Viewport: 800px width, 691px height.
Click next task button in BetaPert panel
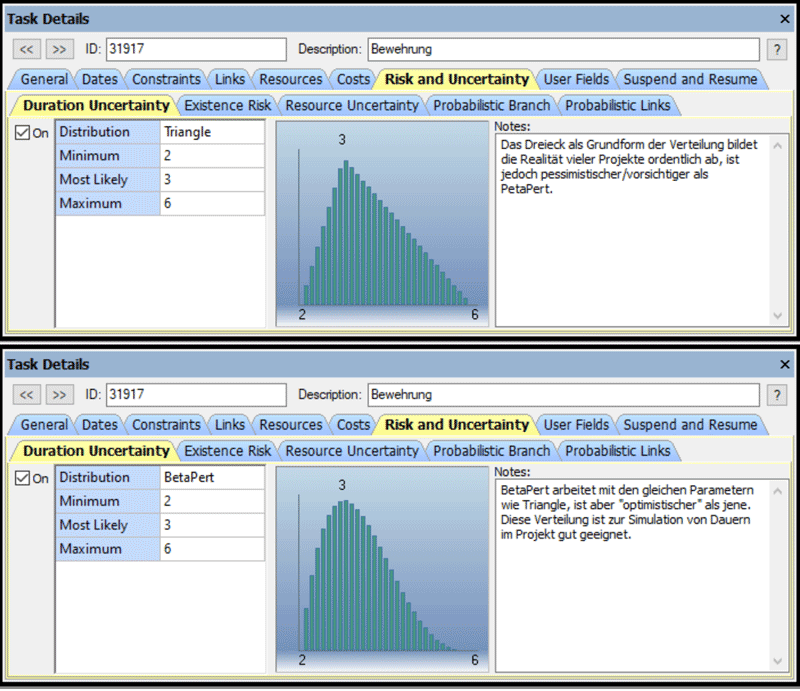[x=60, y=395]
